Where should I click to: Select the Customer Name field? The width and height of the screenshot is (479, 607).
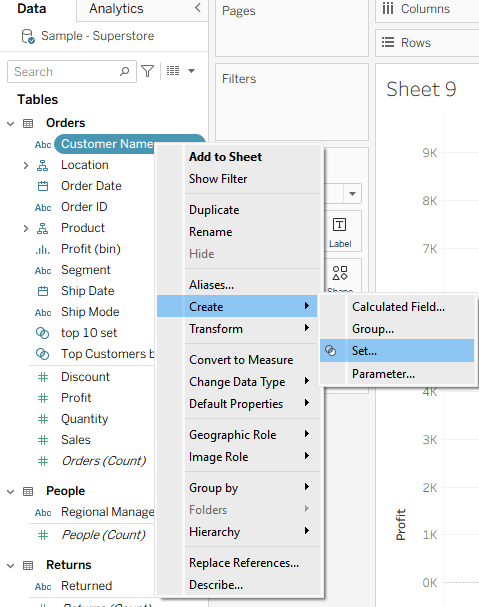(106, 144)
